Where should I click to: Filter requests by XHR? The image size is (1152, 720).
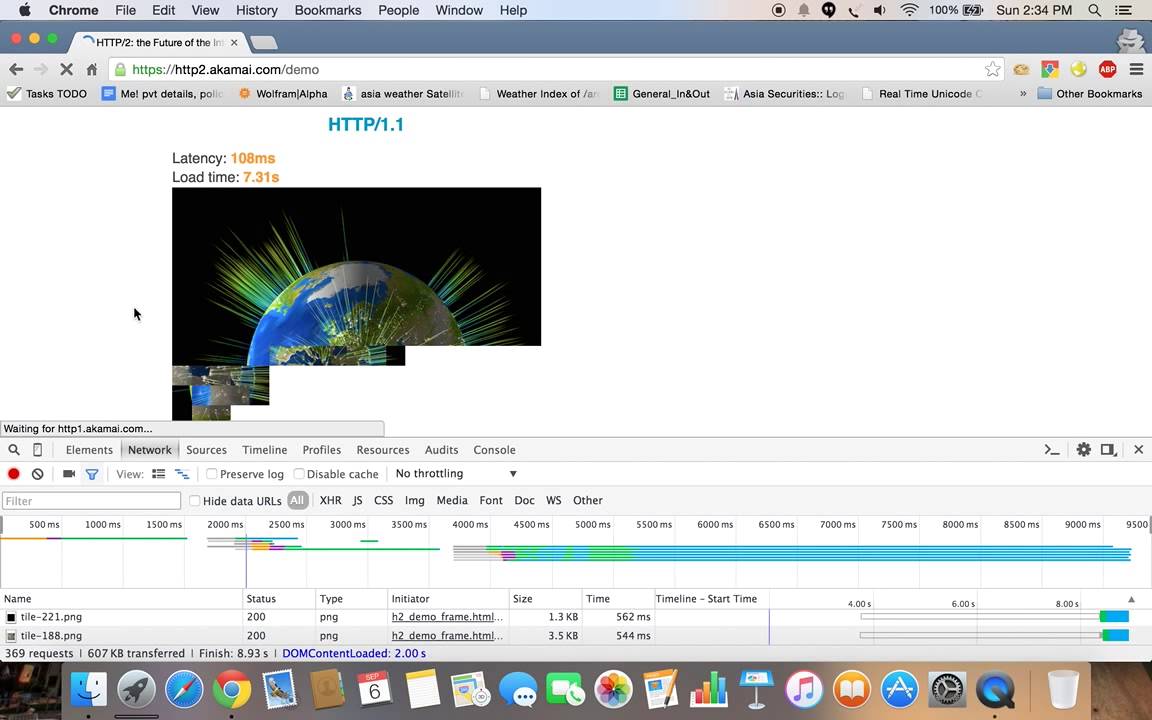[331, 500]
